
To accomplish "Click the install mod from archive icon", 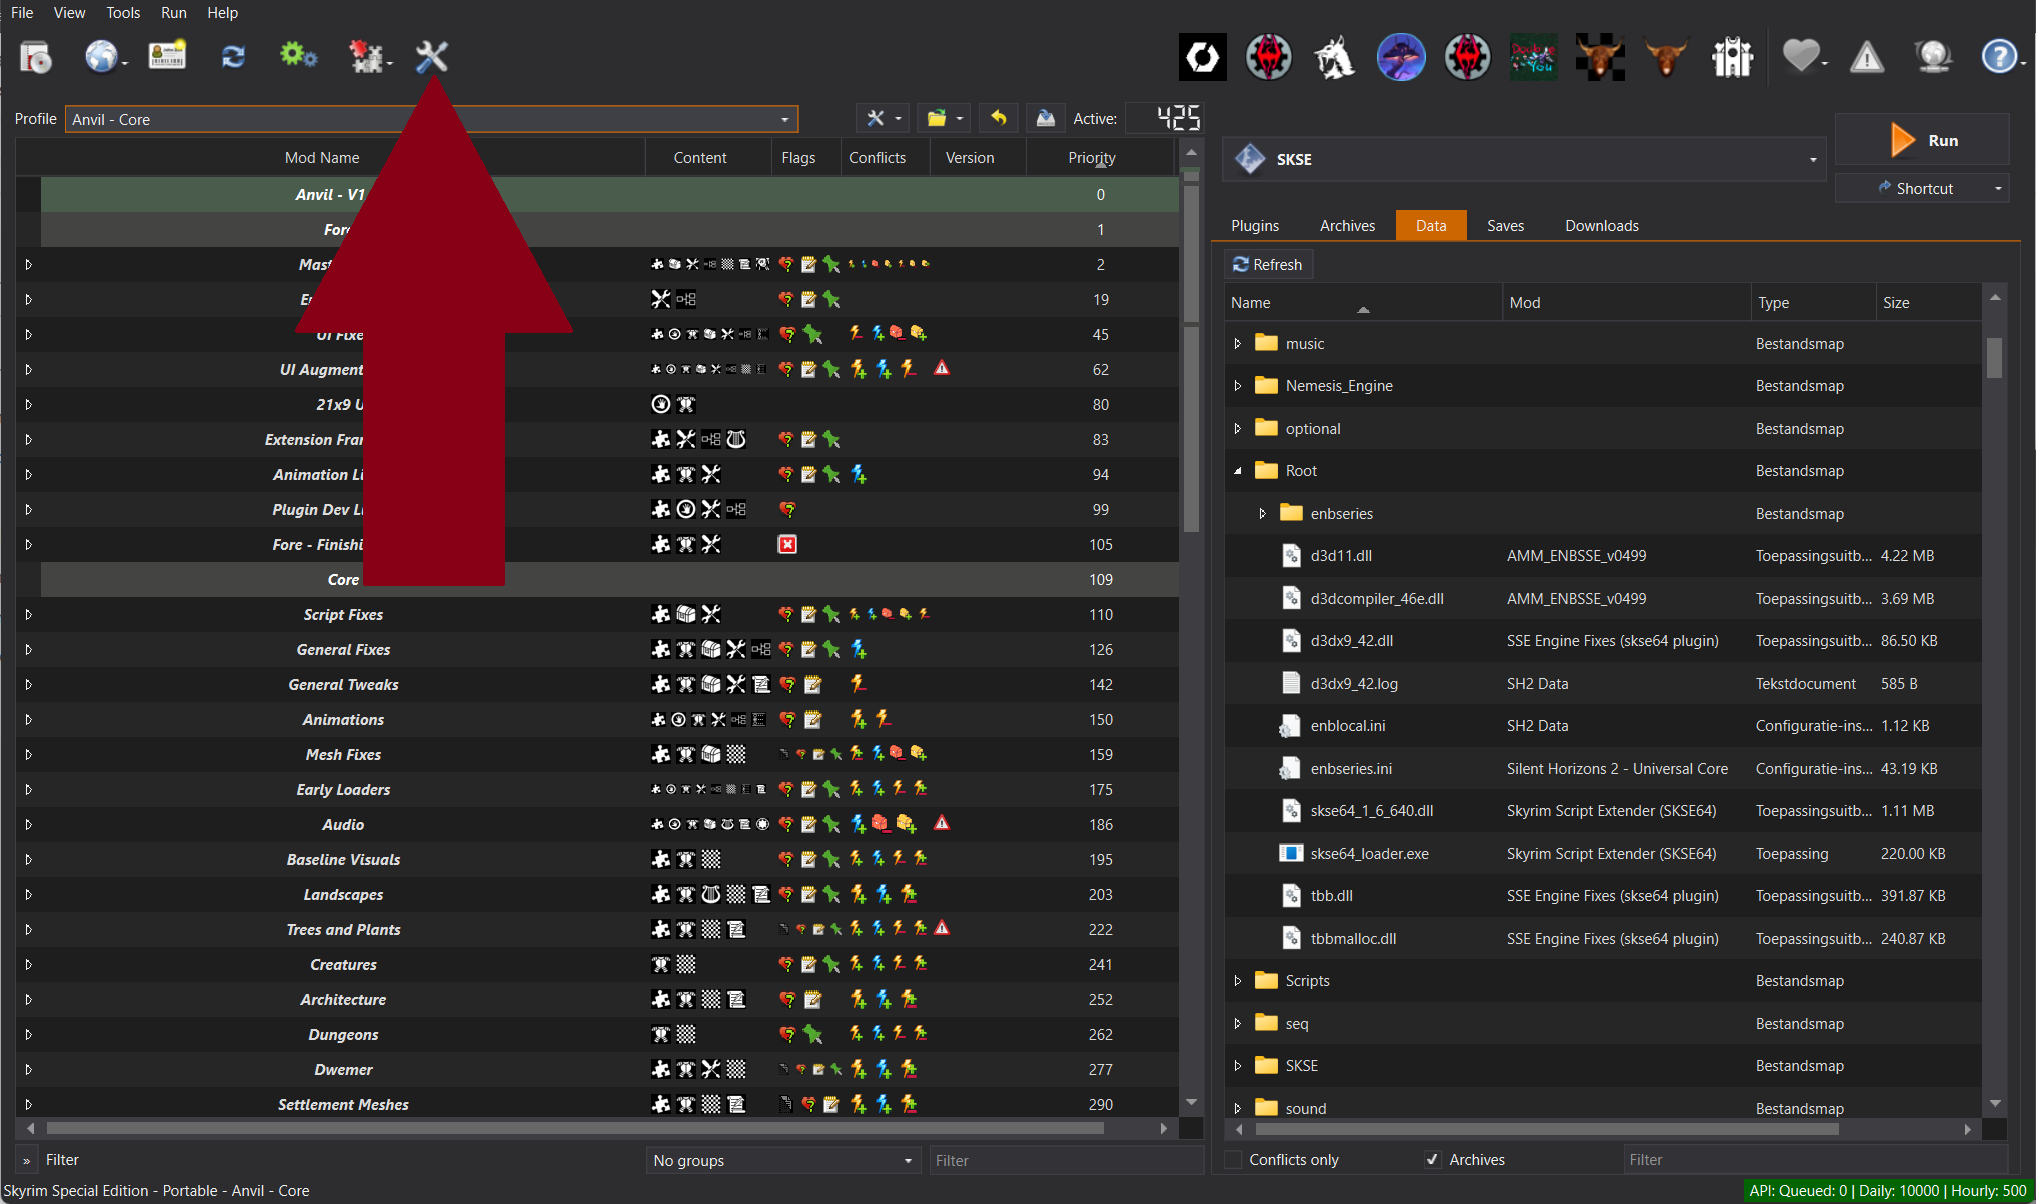I will 35,57.
